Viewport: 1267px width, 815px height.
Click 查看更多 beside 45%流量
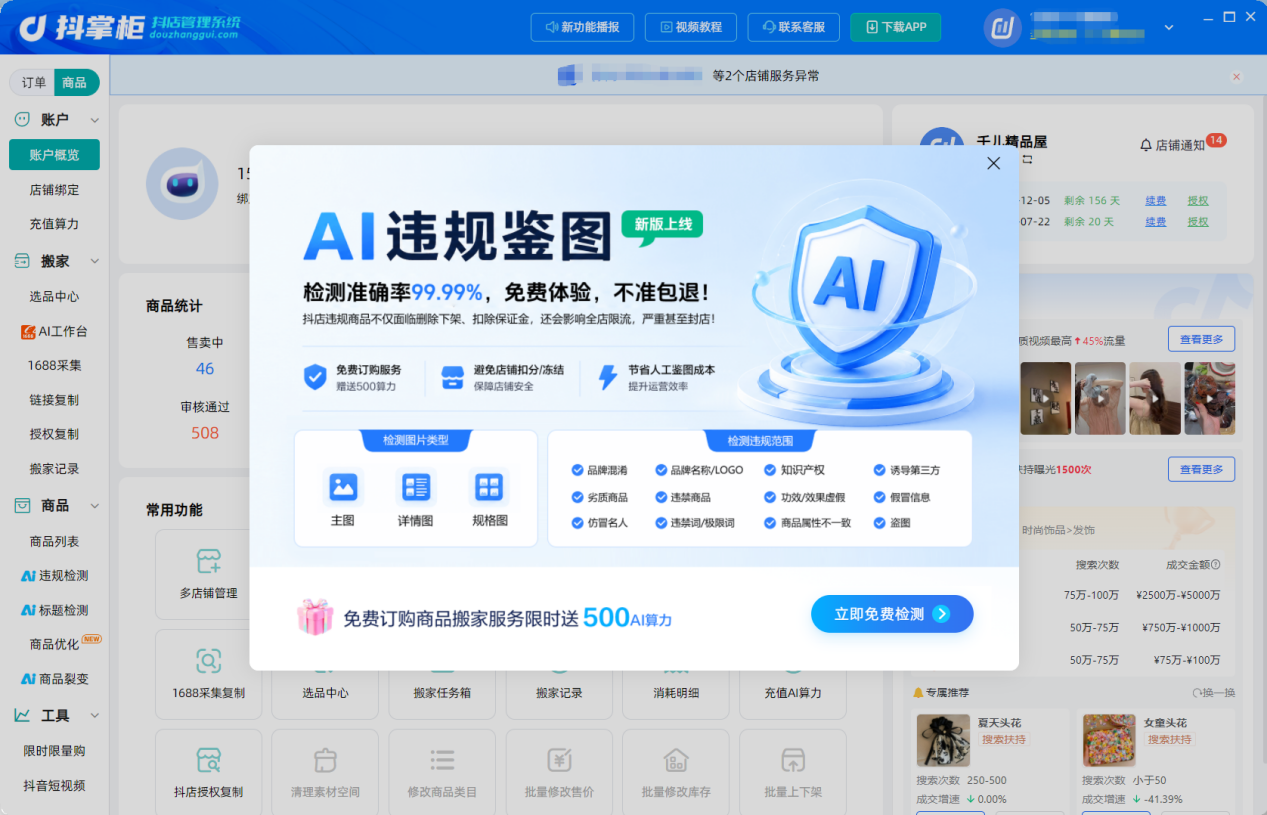click(1201, 339)
